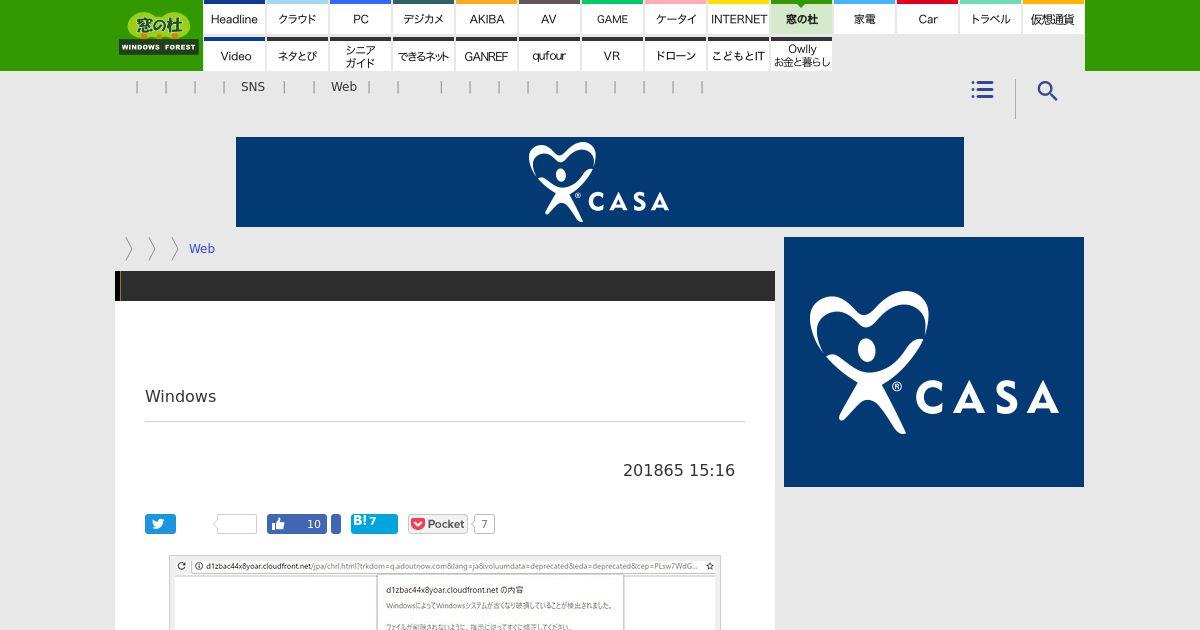The image size is (1200, 630).
Task: Open the hamburger list menu icon
Action: click(982, 90)
